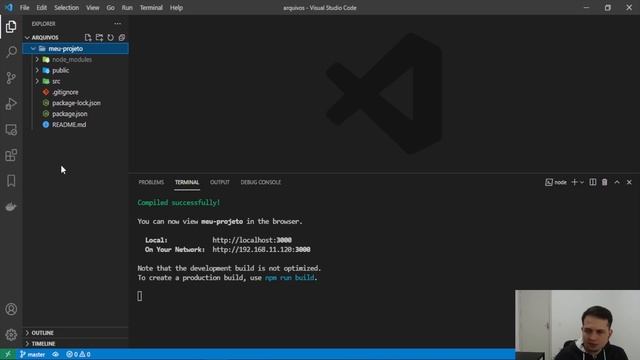Expand the public folder
The image size is (640, 360).
coord(76,70)
